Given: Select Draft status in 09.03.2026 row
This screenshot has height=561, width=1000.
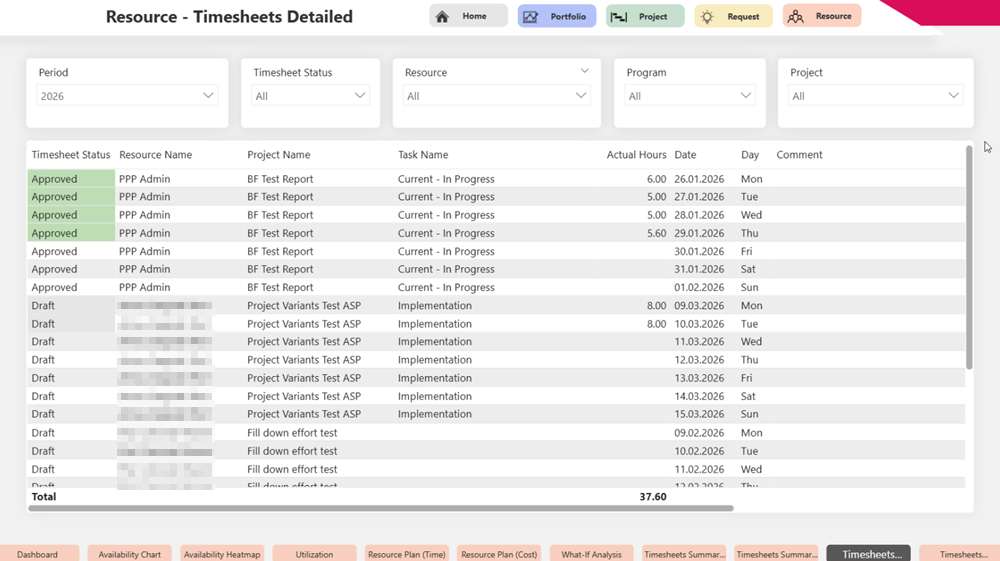Looking at the screenshot, I should point(43,305).
